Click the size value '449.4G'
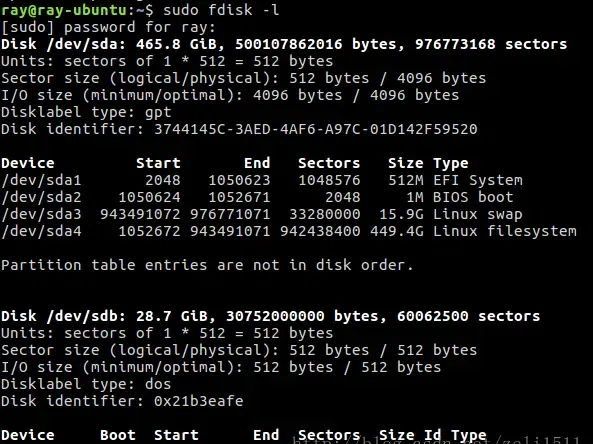Image resolution: width=593 pixels, height=444 pixels. (x=397, y=231)
